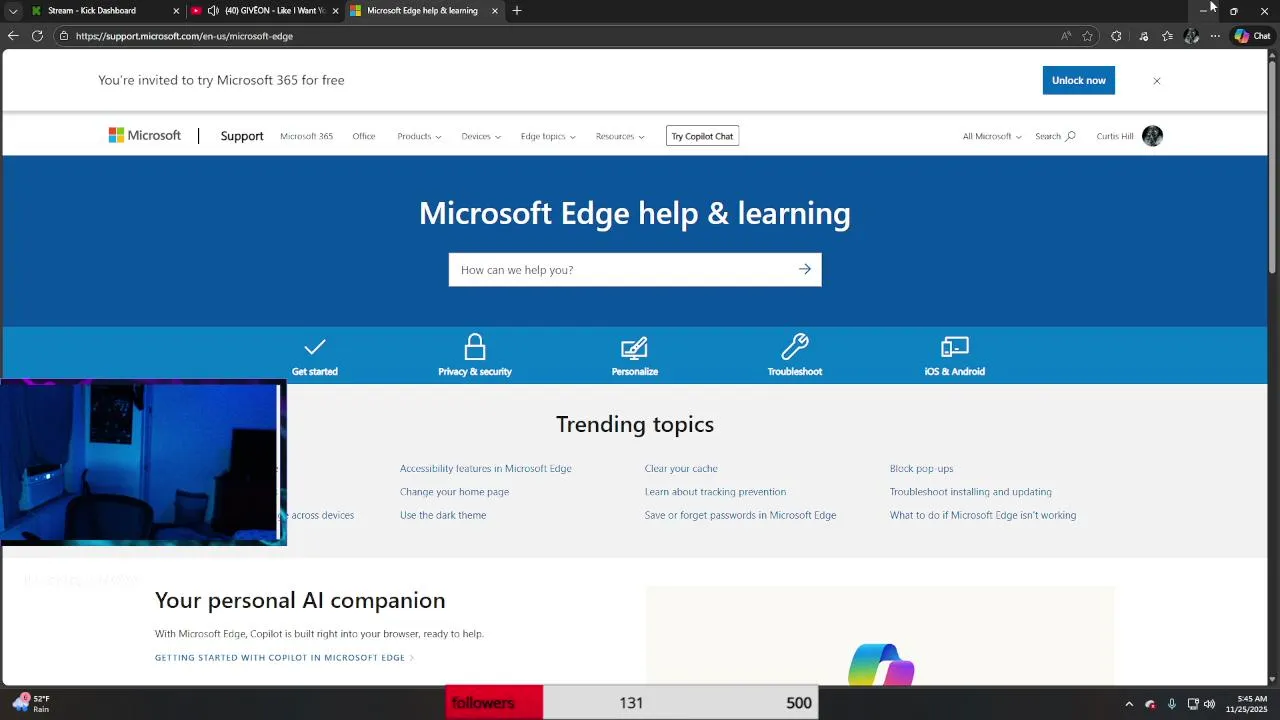Screen dimensions: 1280x720
Task: Close the Microsoft Edge help tab
Action: point(495,11)
